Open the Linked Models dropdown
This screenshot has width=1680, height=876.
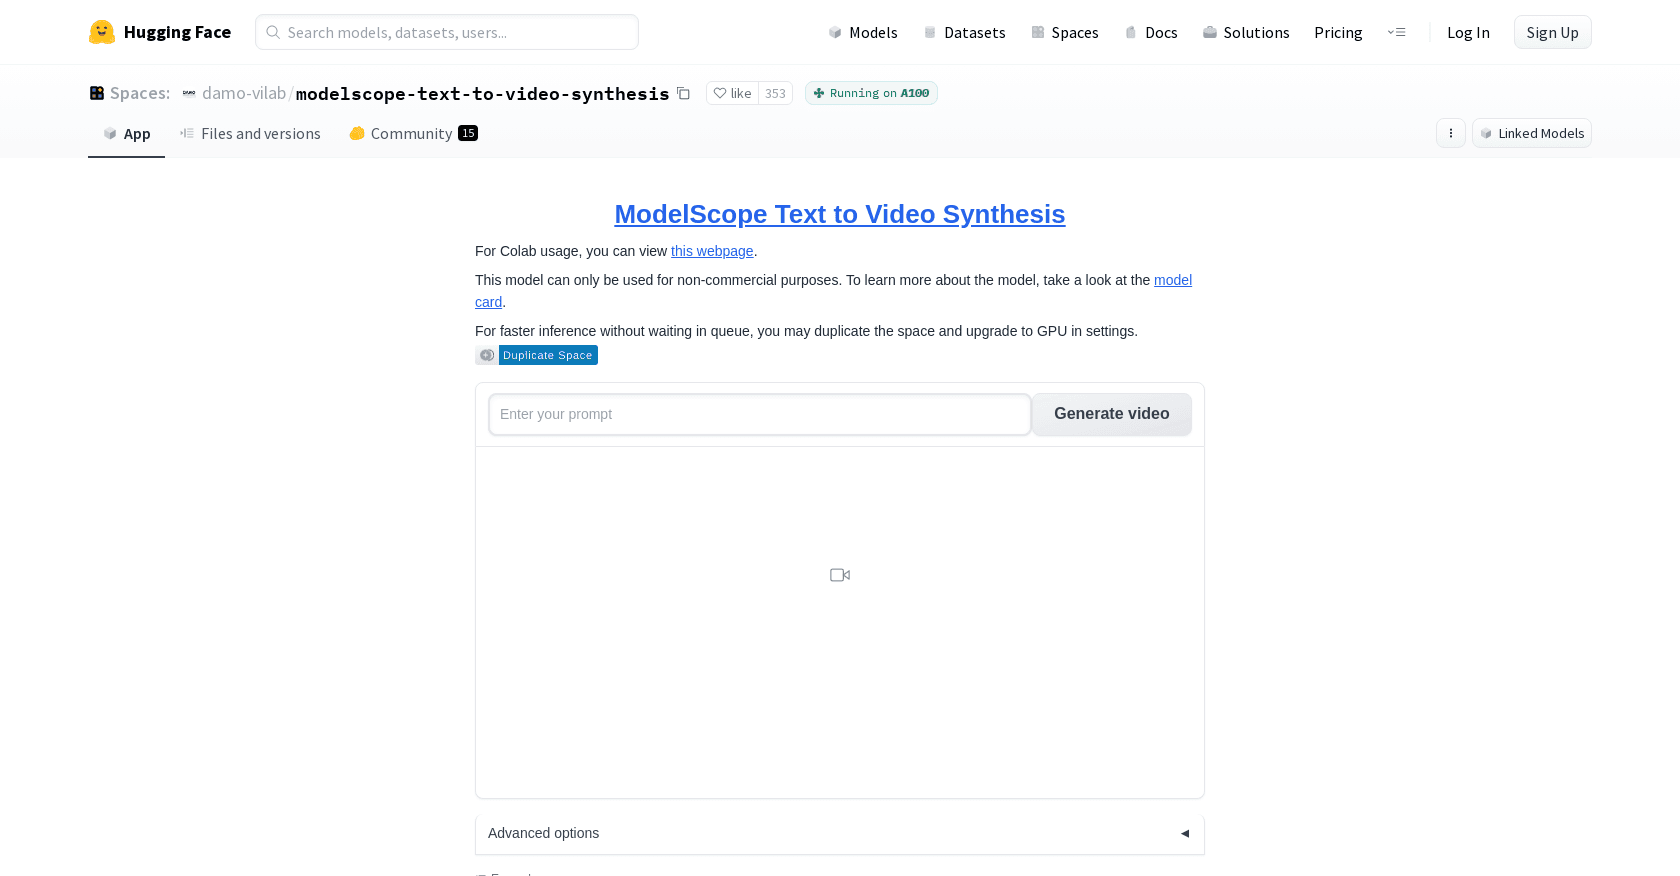(1531, 133)
